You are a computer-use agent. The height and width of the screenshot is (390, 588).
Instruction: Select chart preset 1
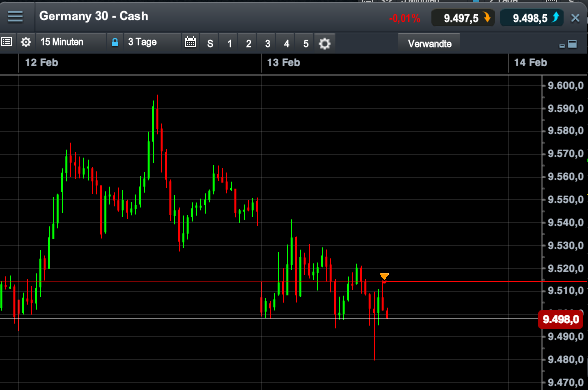click(x=230, y=44)
